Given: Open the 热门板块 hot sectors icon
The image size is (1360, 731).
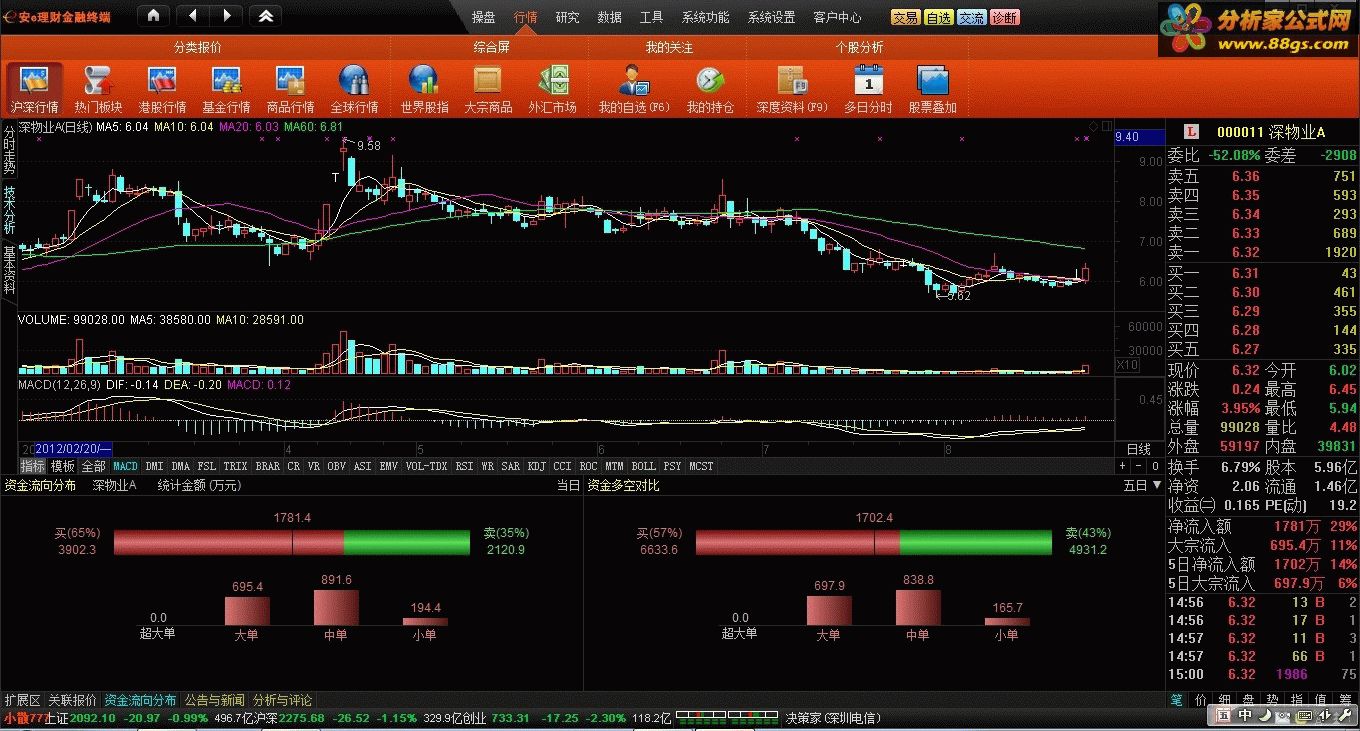Looking at the screenshot, I should point(98,89).
